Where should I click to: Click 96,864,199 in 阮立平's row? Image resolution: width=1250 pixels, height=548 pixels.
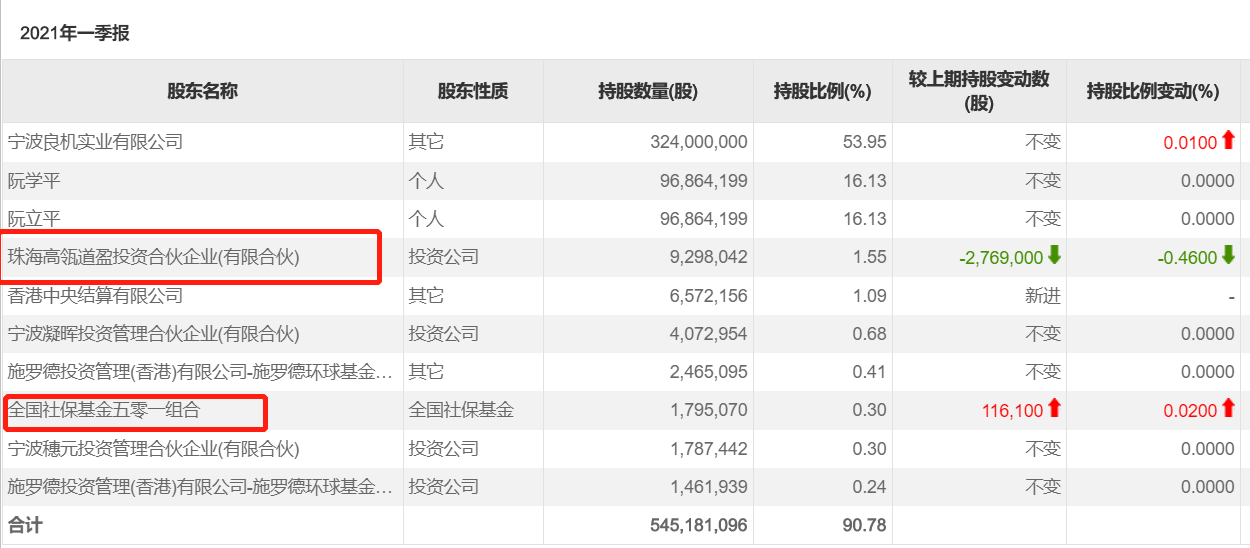pyautogui.click(x=703, y=219)
